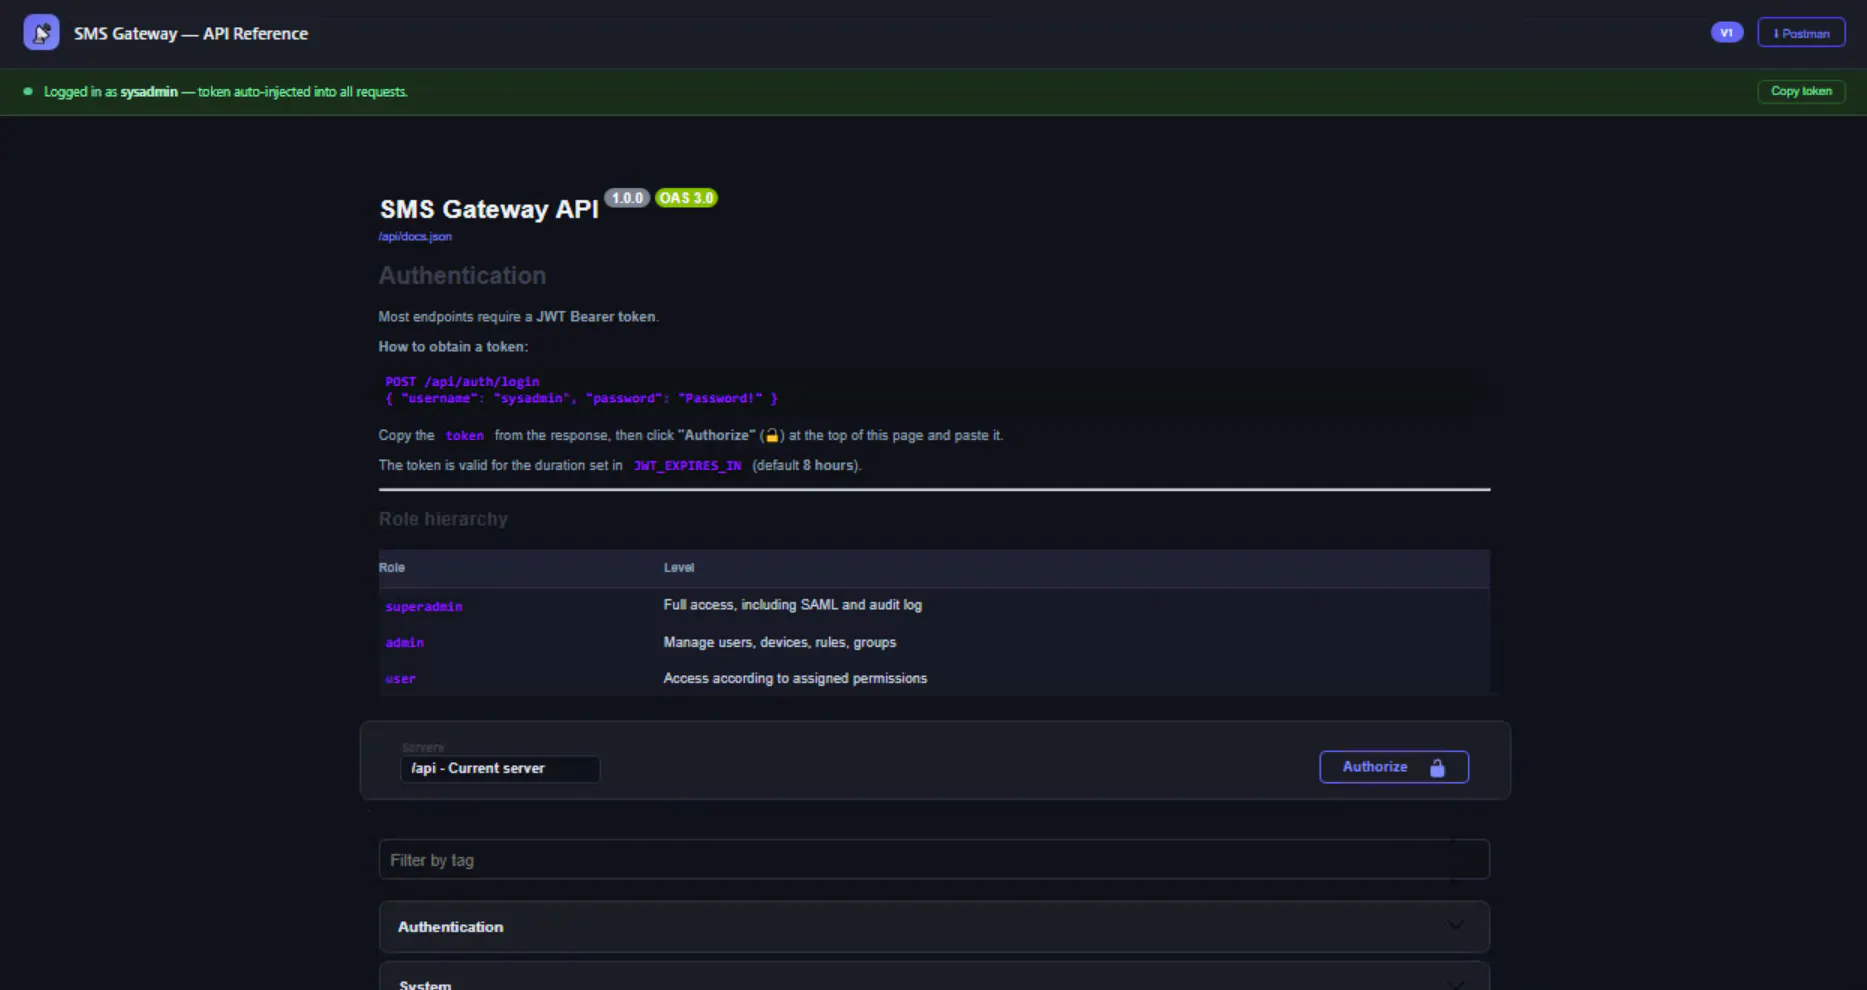Click the superadmin role cell
Screen dimensions: 1867x990
(424, 607)
